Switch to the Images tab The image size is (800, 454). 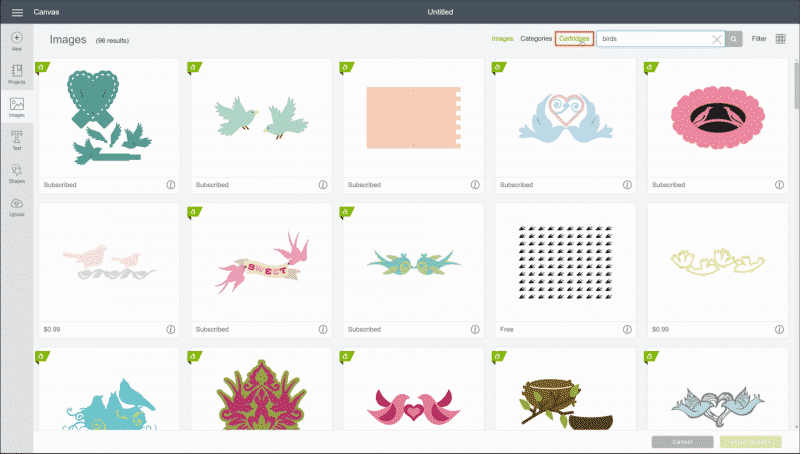point(502,39)
